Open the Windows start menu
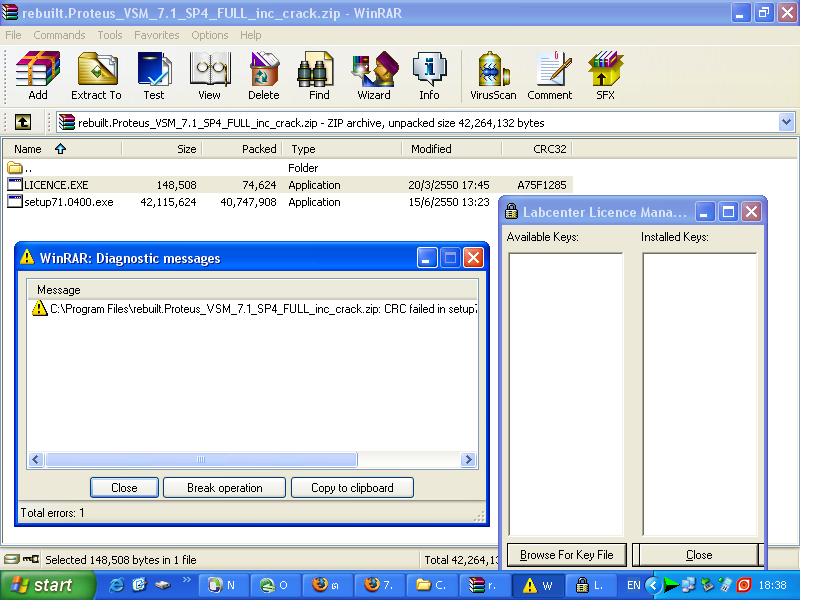The image size is (820, 615). tap(47, 585)
